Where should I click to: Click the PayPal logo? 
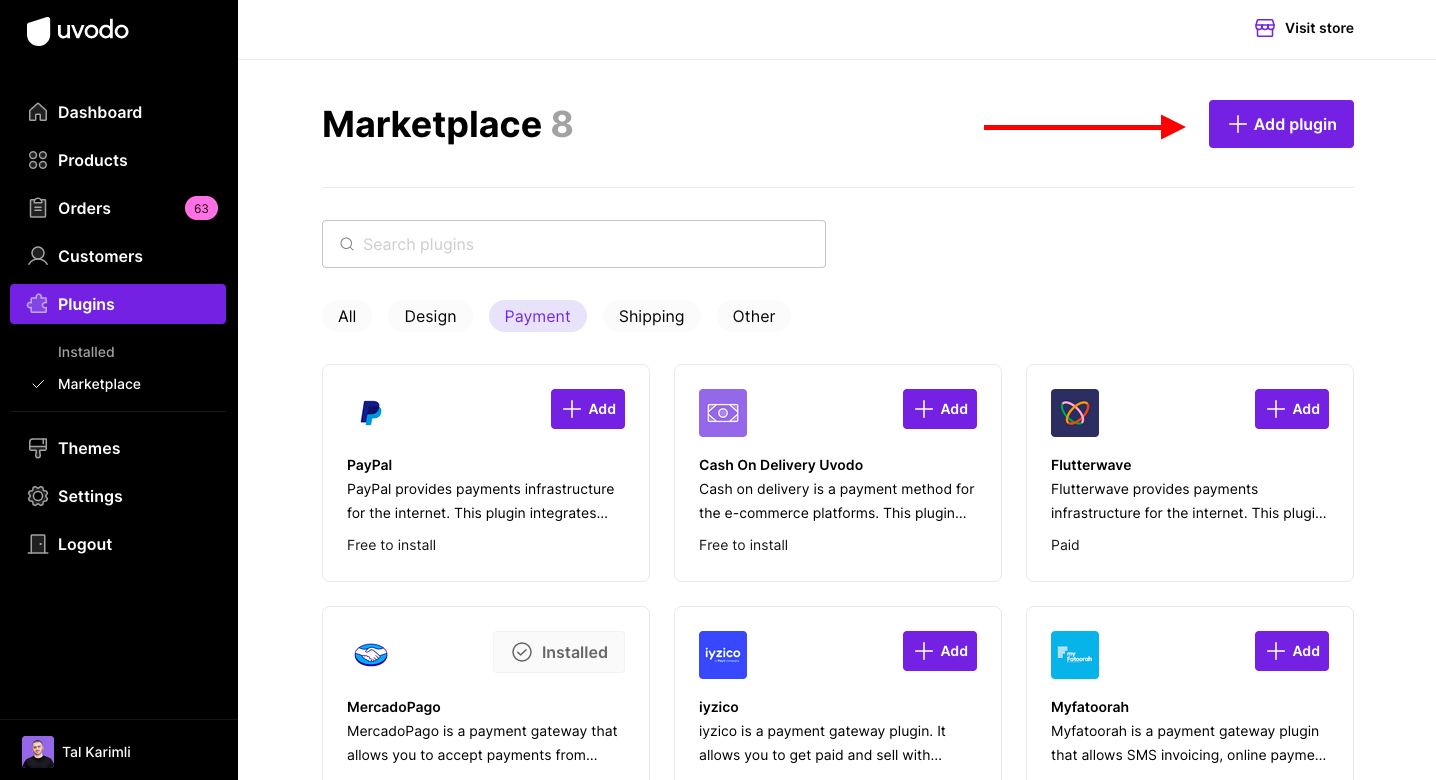coord(371,413)
